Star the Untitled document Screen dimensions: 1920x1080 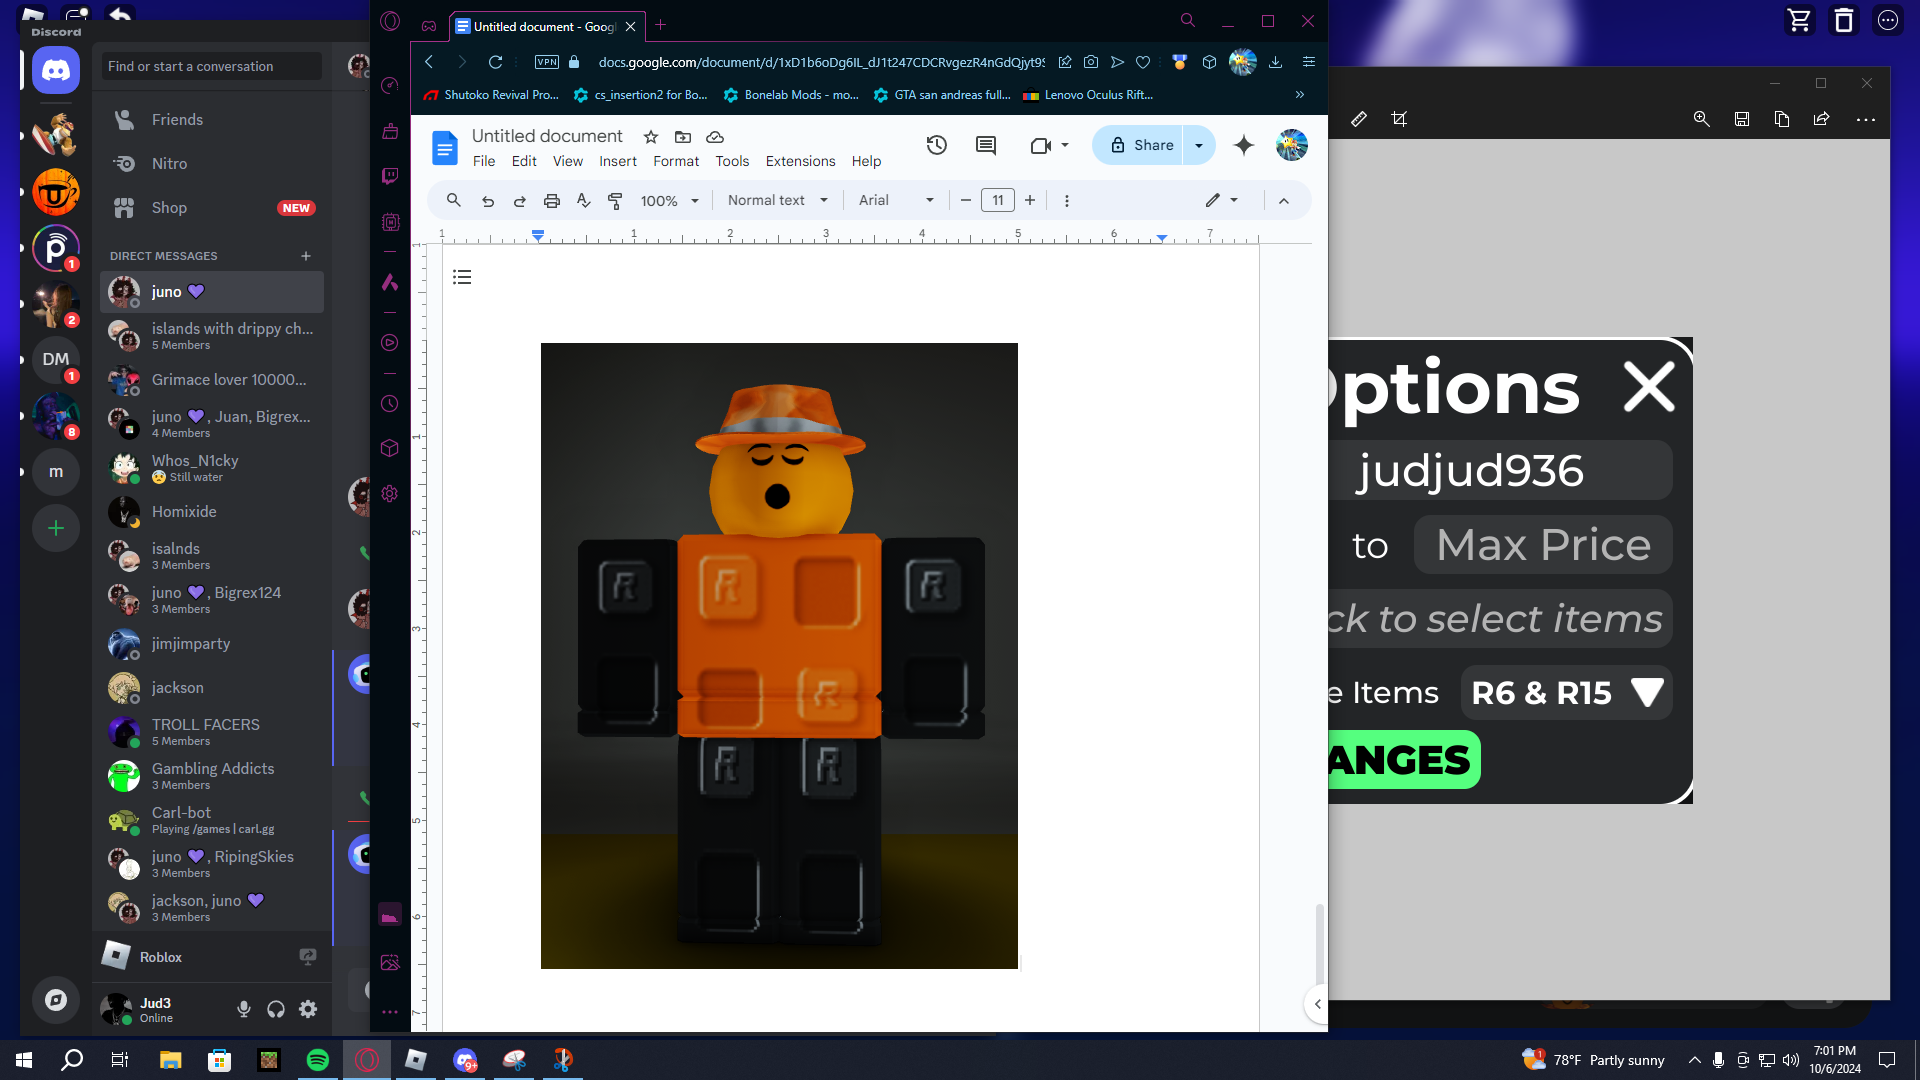point(651,137)
